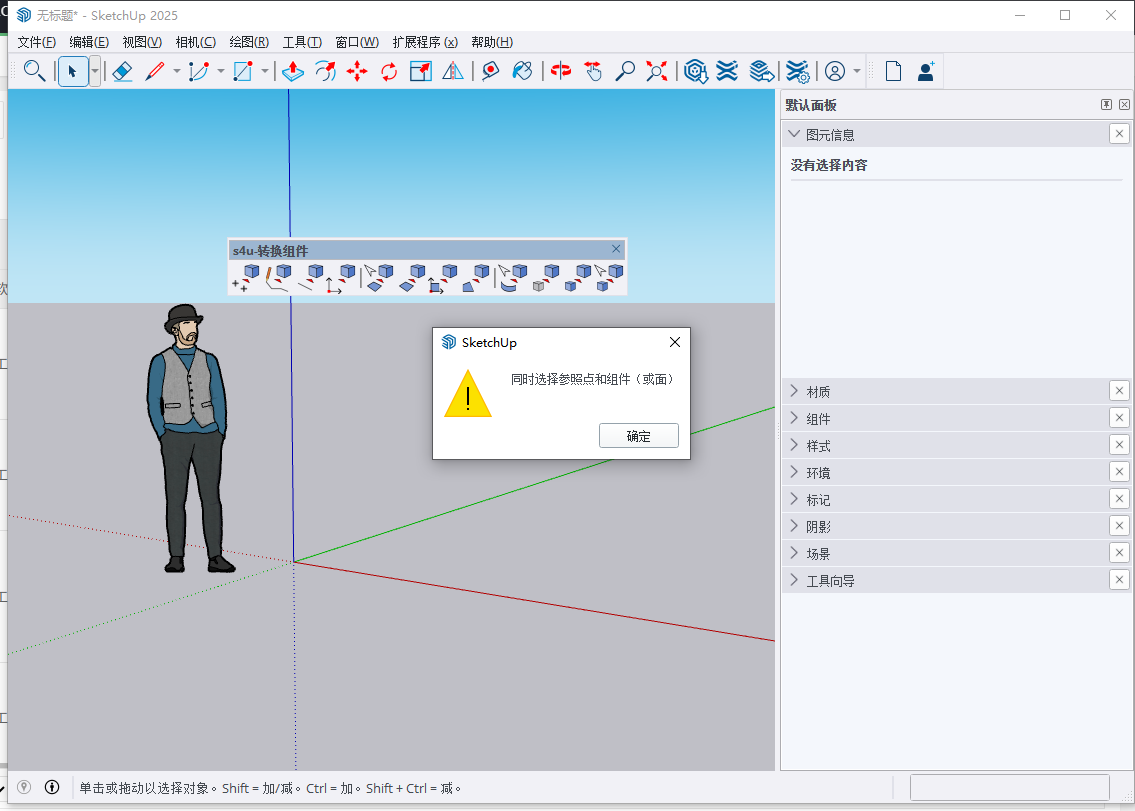1135x811 pixels.
Task: Select the Tape Measure tool
Action: pos(490,71)
